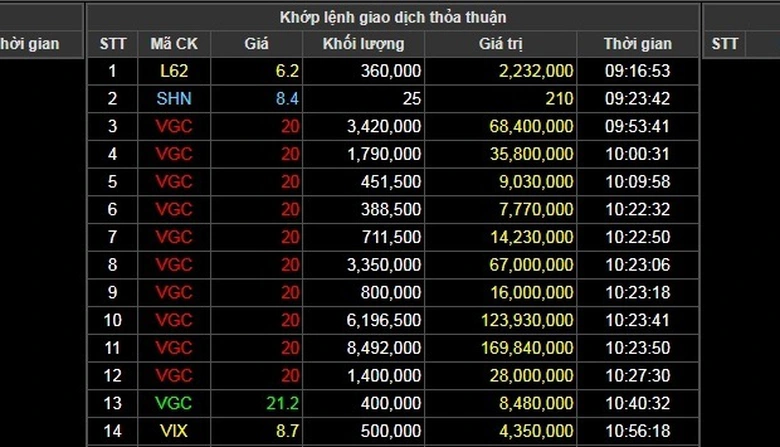The width and height of the screenshot is (780, 447).
Task: Click the Giá column header
Action: [257, 44]
